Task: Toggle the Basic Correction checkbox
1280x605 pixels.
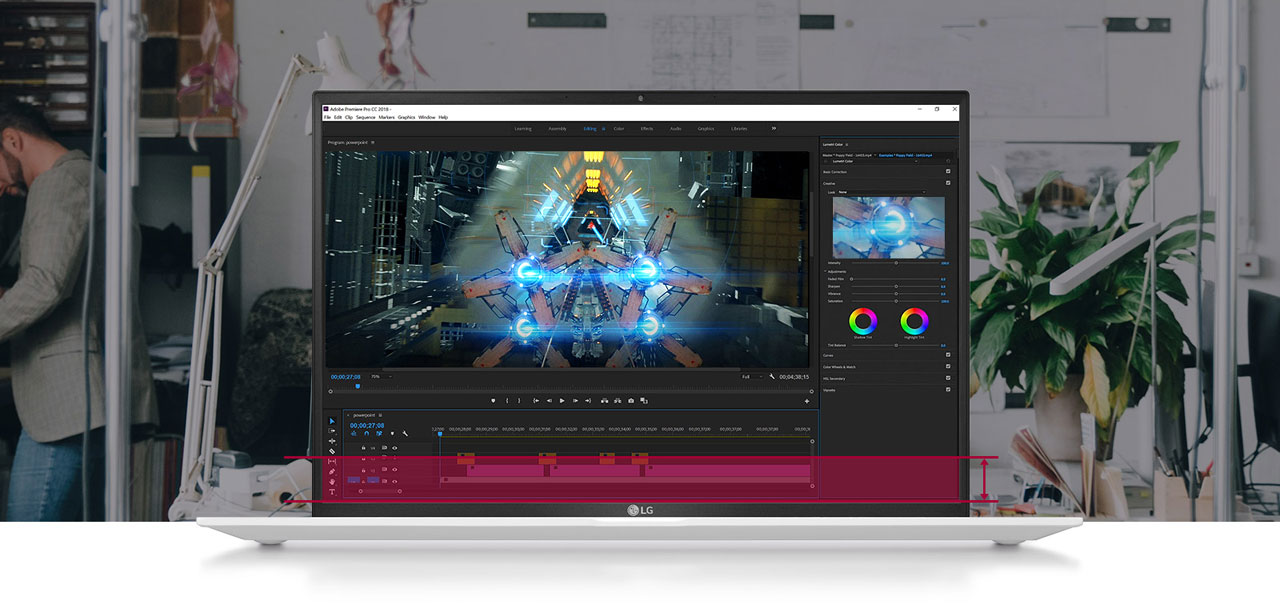Action: coord(948,172)
